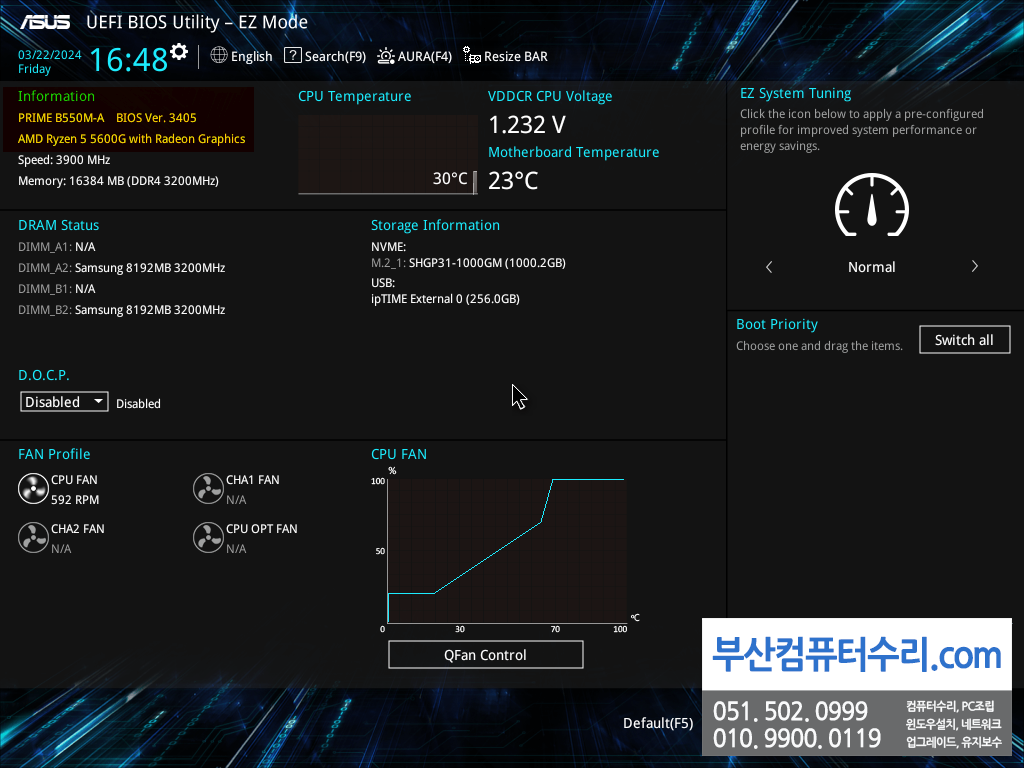This screenshot has width=1024, height=768.
Task: Click Memory: 16384 MB text
Action: pyautogui.click(x=118, y=181)
